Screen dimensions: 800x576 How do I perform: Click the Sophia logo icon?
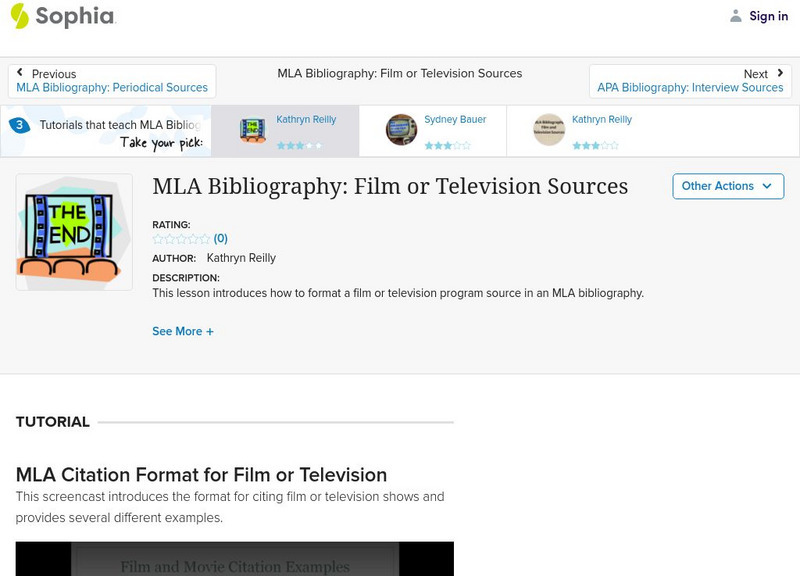(x=20, y=16)
